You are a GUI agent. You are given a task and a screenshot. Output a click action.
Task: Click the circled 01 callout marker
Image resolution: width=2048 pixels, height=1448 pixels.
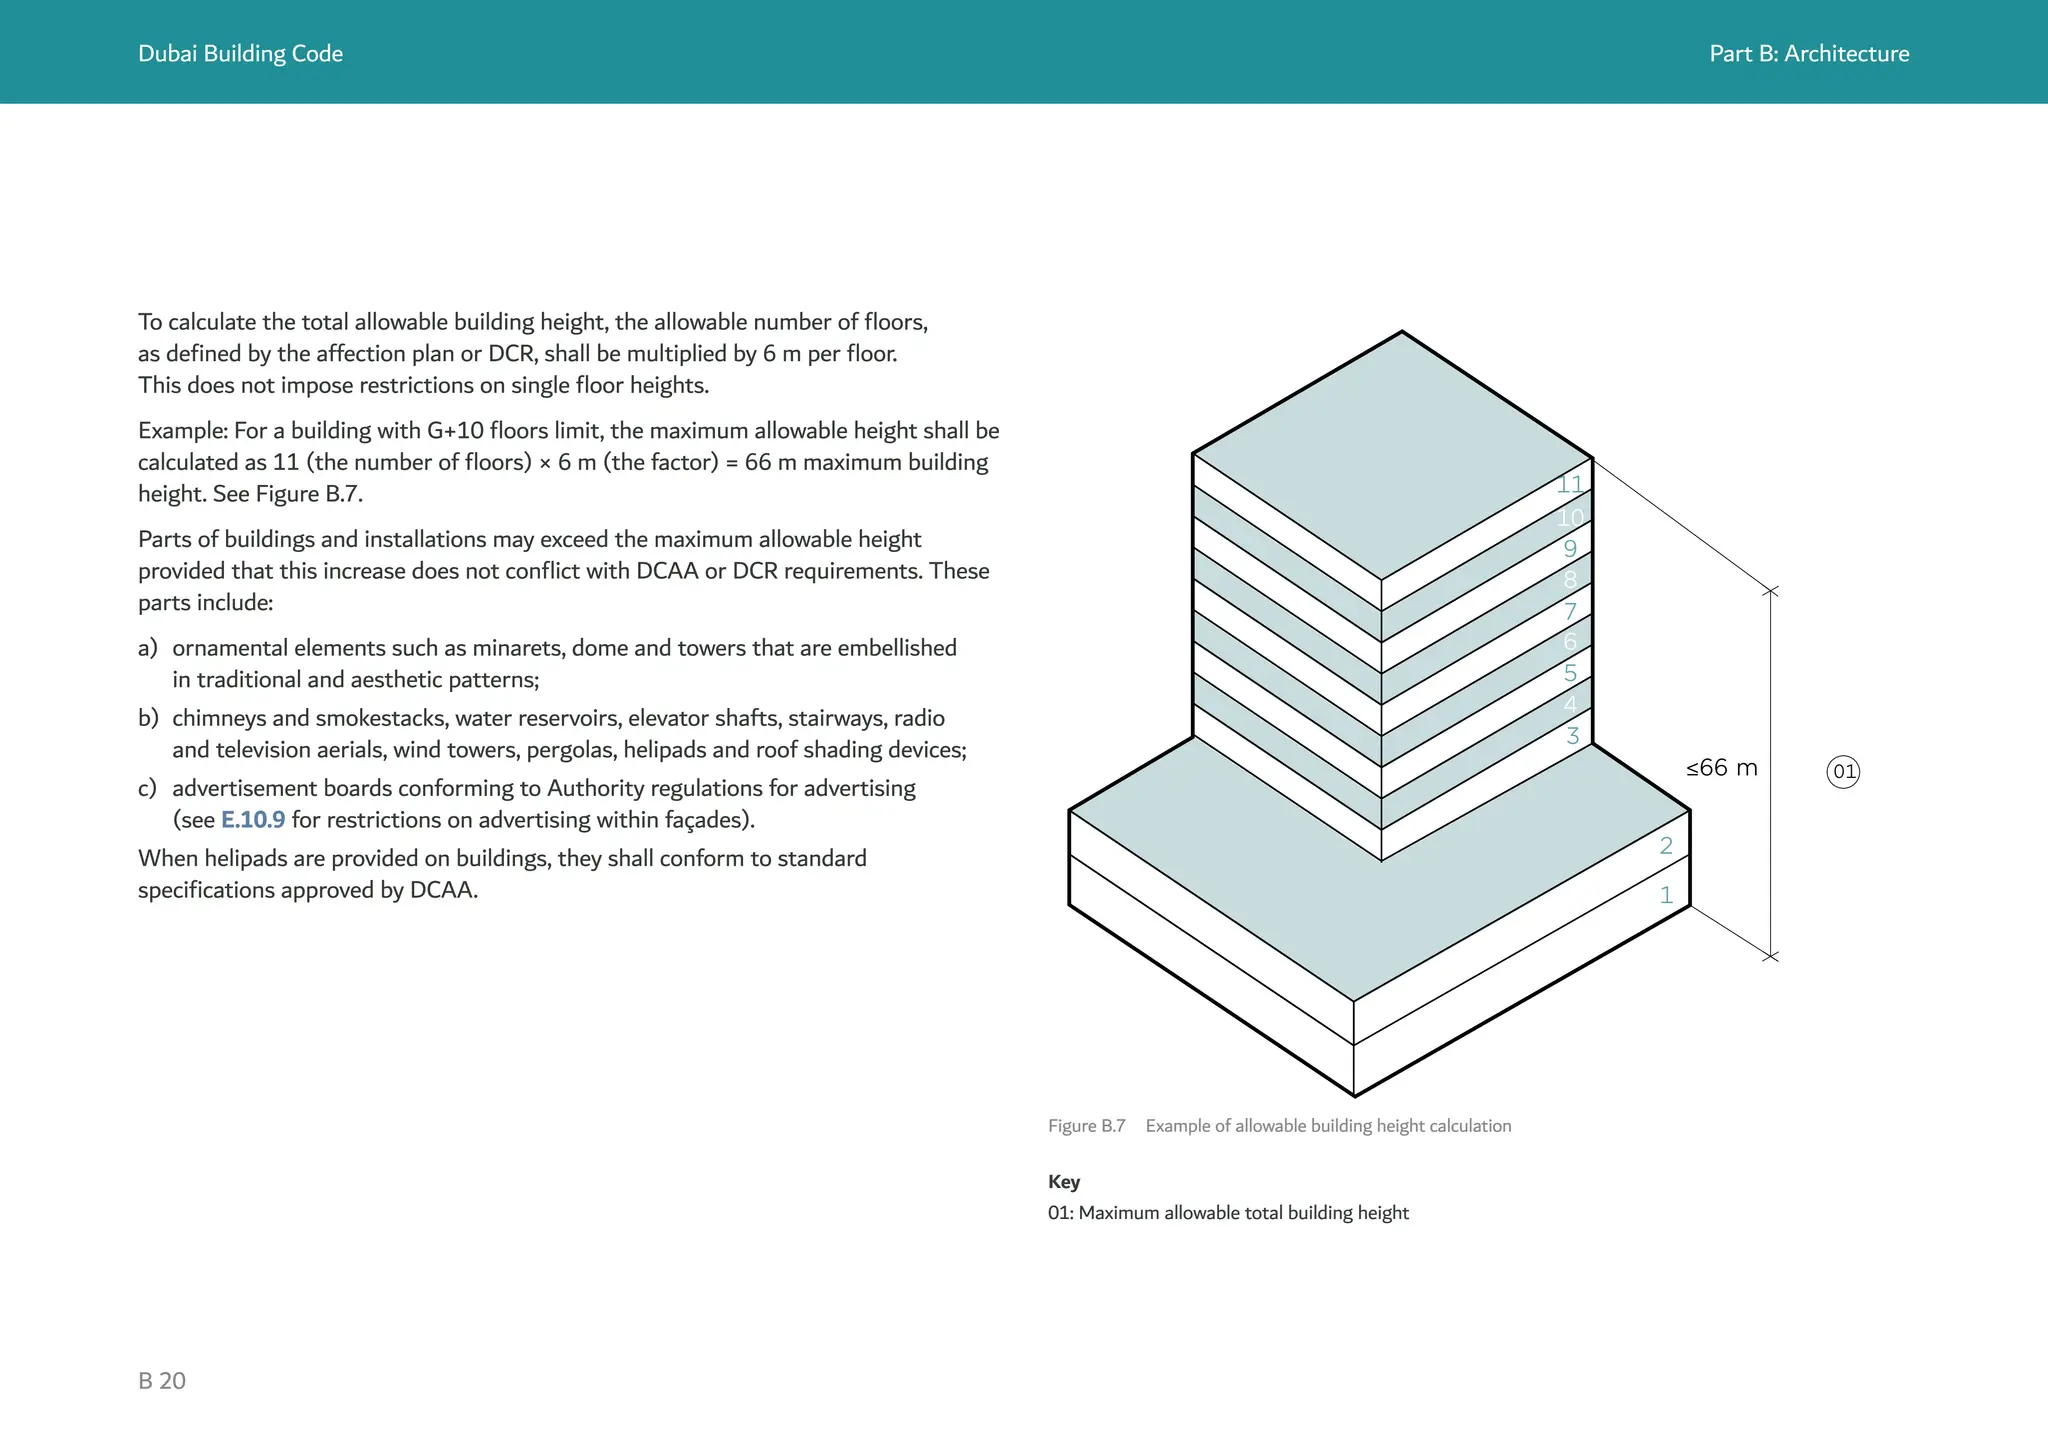tap(1843, 772)
